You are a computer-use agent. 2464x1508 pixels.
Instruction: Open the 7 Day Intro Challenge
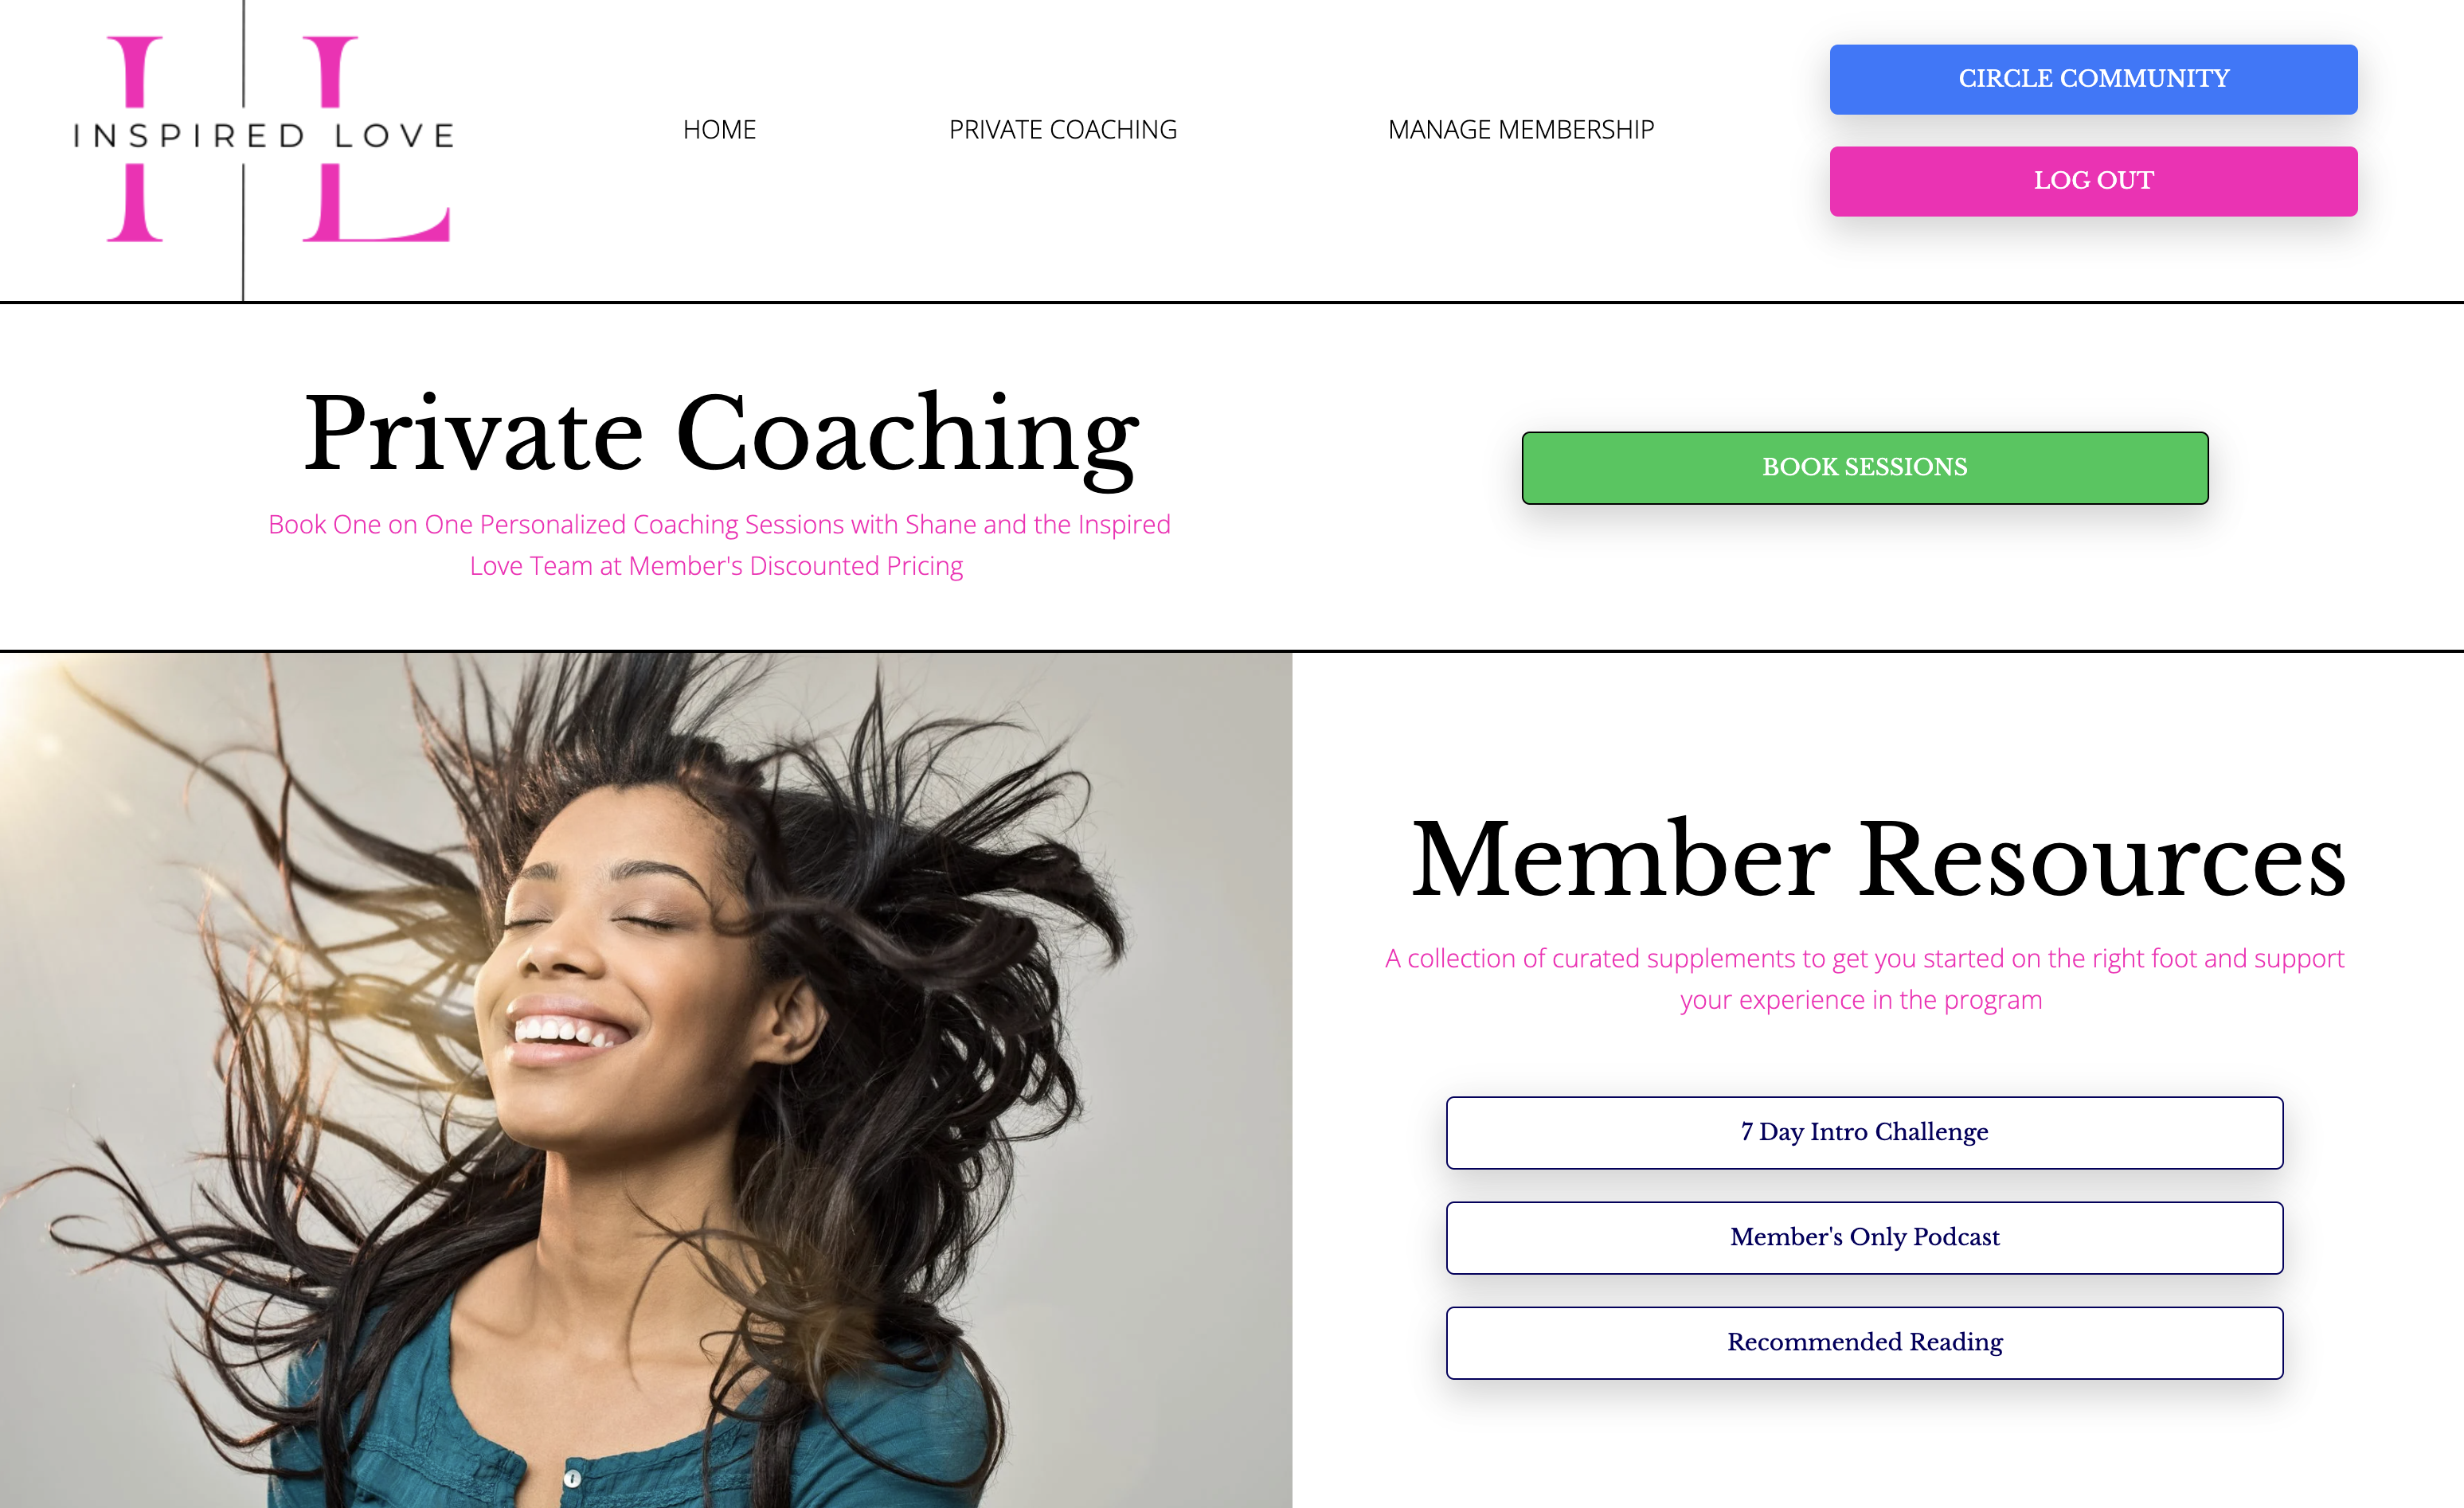(1864, 1132)
